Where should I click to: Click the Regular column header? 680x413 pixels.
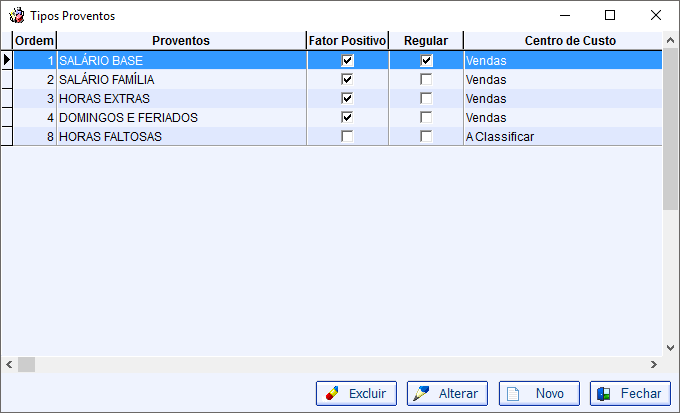coord(426,41)
